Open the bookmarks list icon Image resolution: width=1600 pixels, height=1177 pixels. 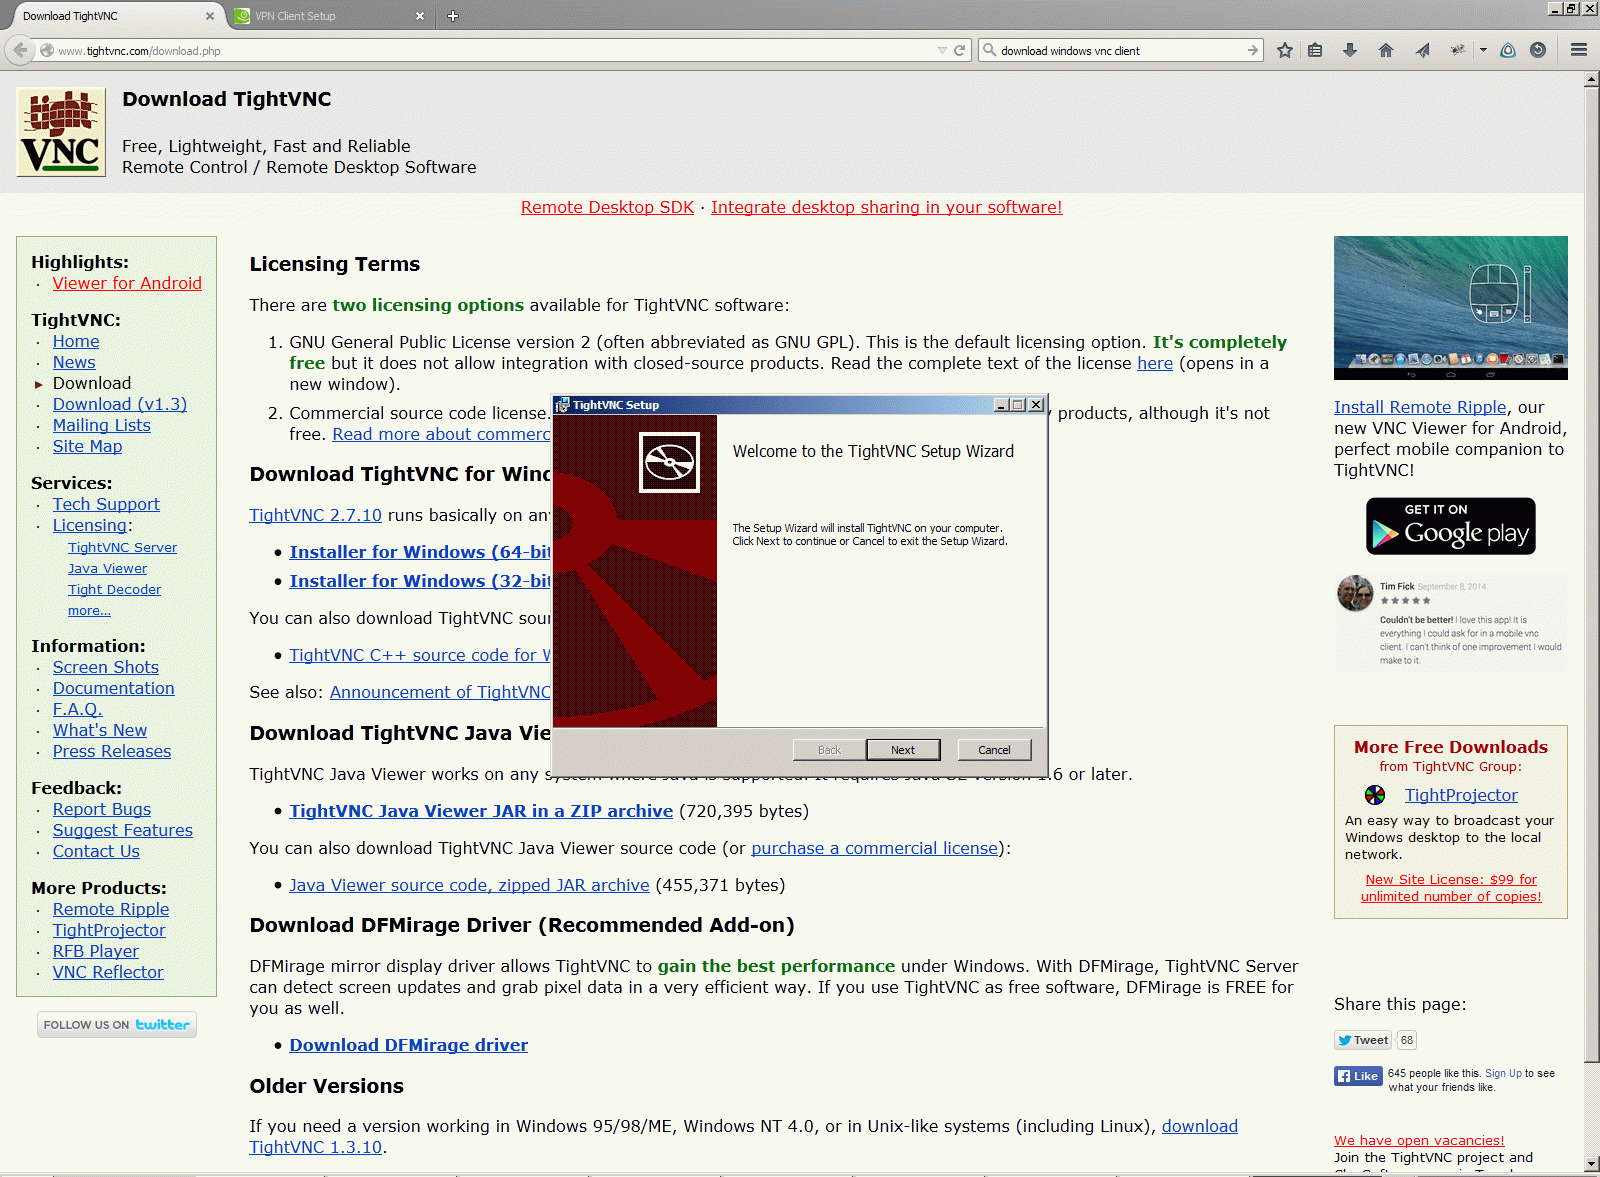coord(1315,50)
